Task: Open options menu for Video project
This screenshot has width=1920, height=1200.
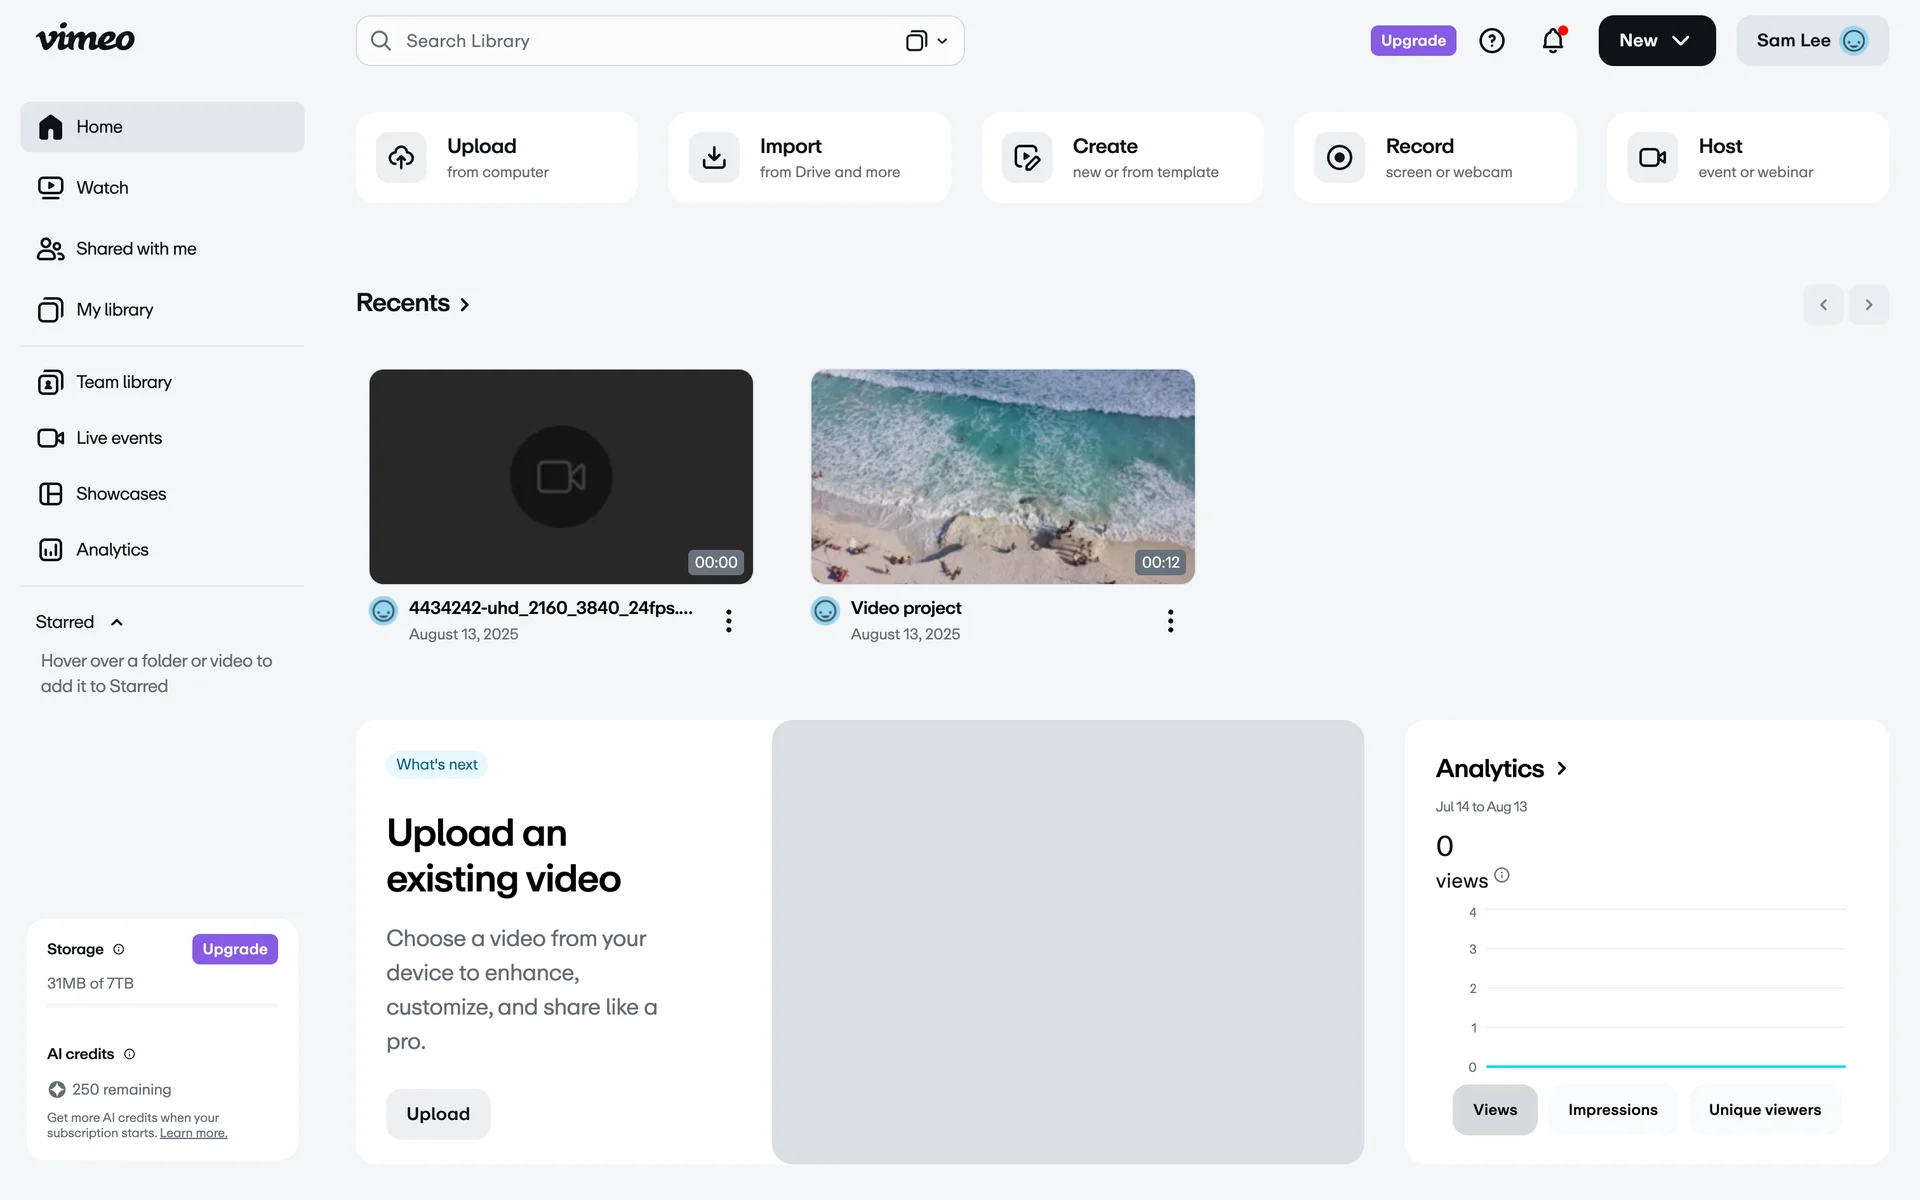Action: coord(1170,621)
